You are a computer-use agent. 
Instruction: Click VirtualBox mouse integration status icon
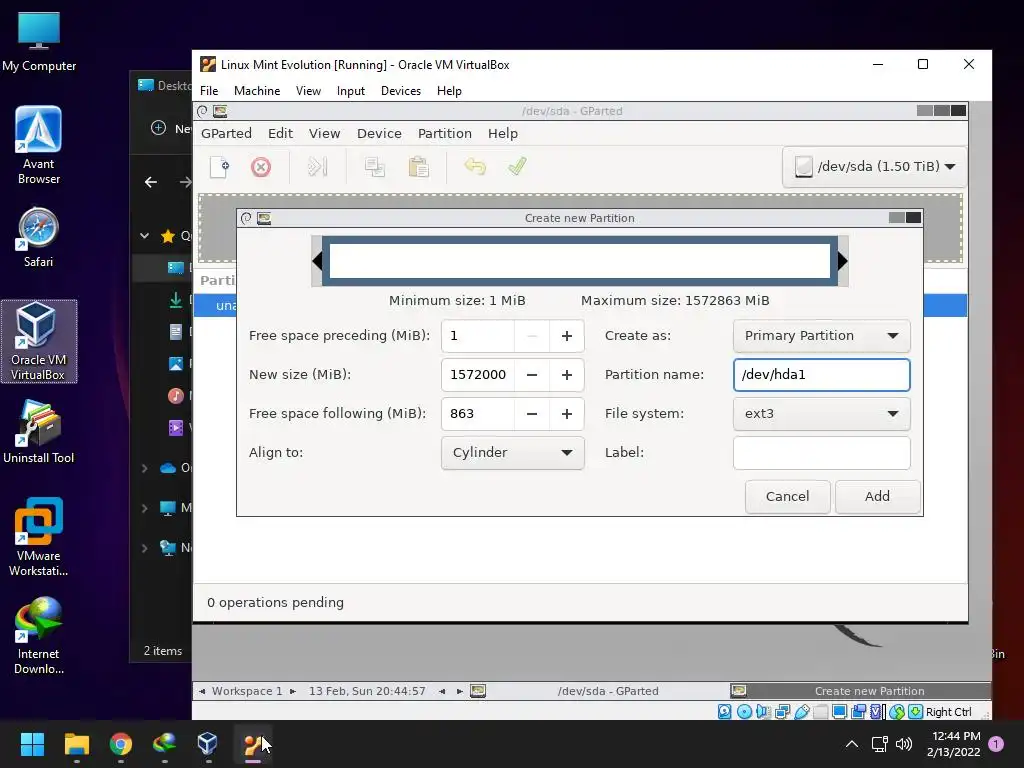tap(897, 712)
